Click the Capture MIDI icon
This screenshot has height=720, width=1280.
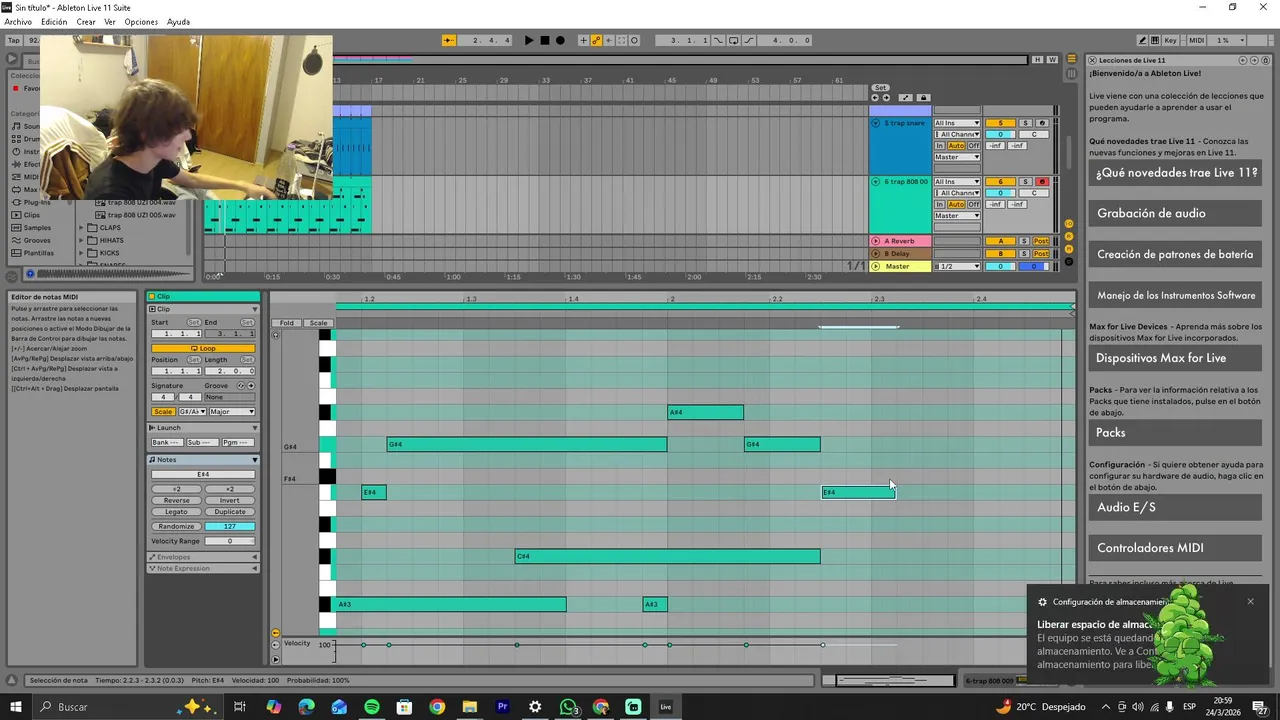(x=622, y=40)
